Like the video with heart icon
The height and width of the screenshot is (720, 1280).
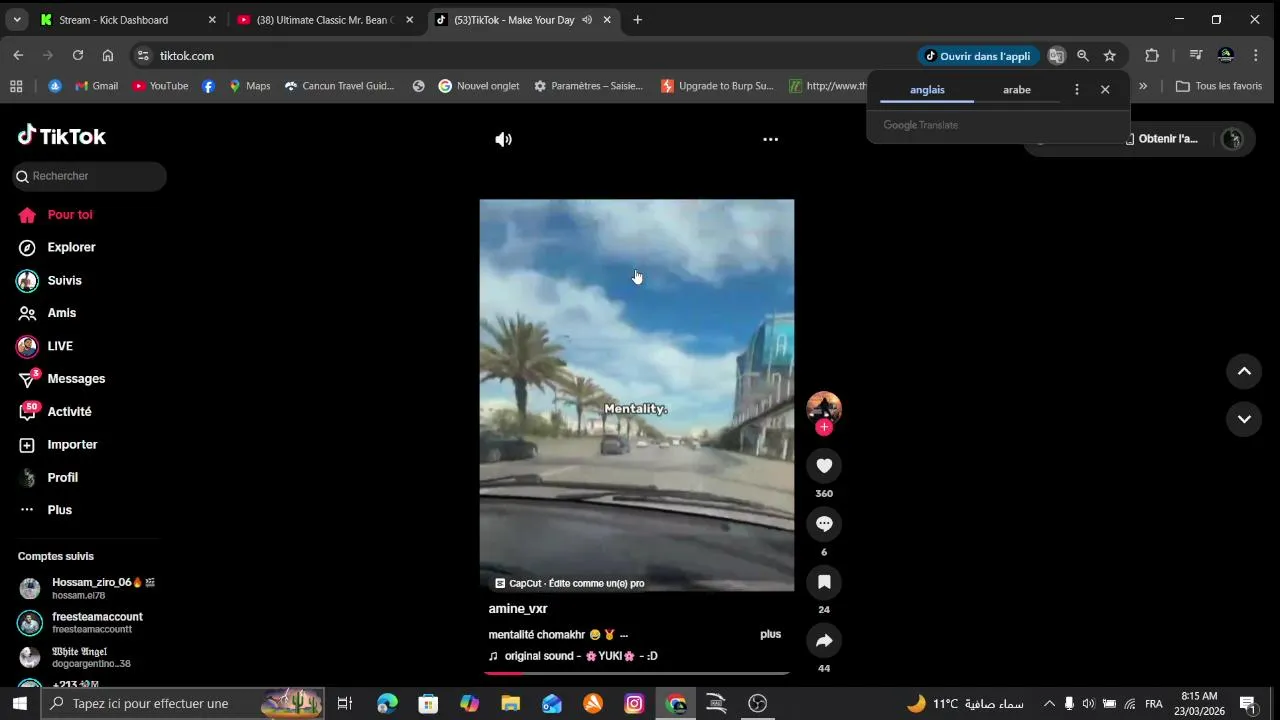(824, 466)
